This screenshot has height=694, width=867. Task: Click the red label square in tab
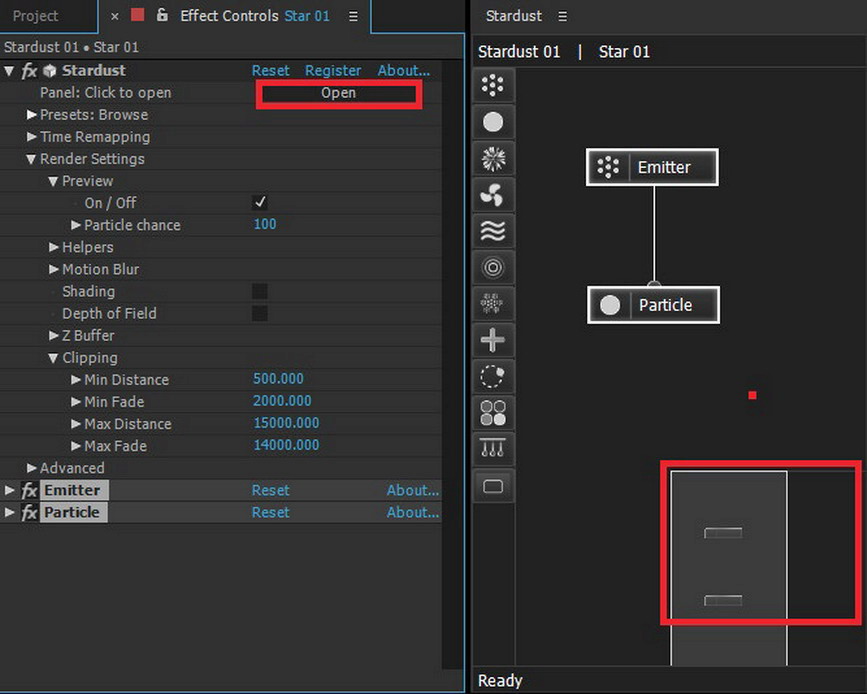[138, 15]
